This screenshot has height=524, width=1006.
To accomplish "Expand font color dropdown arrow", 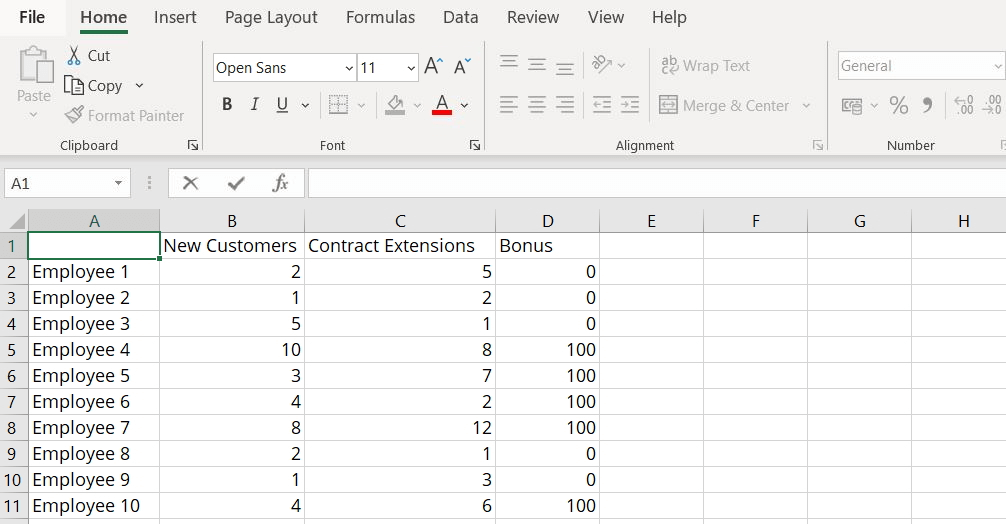I will (465, 105).
